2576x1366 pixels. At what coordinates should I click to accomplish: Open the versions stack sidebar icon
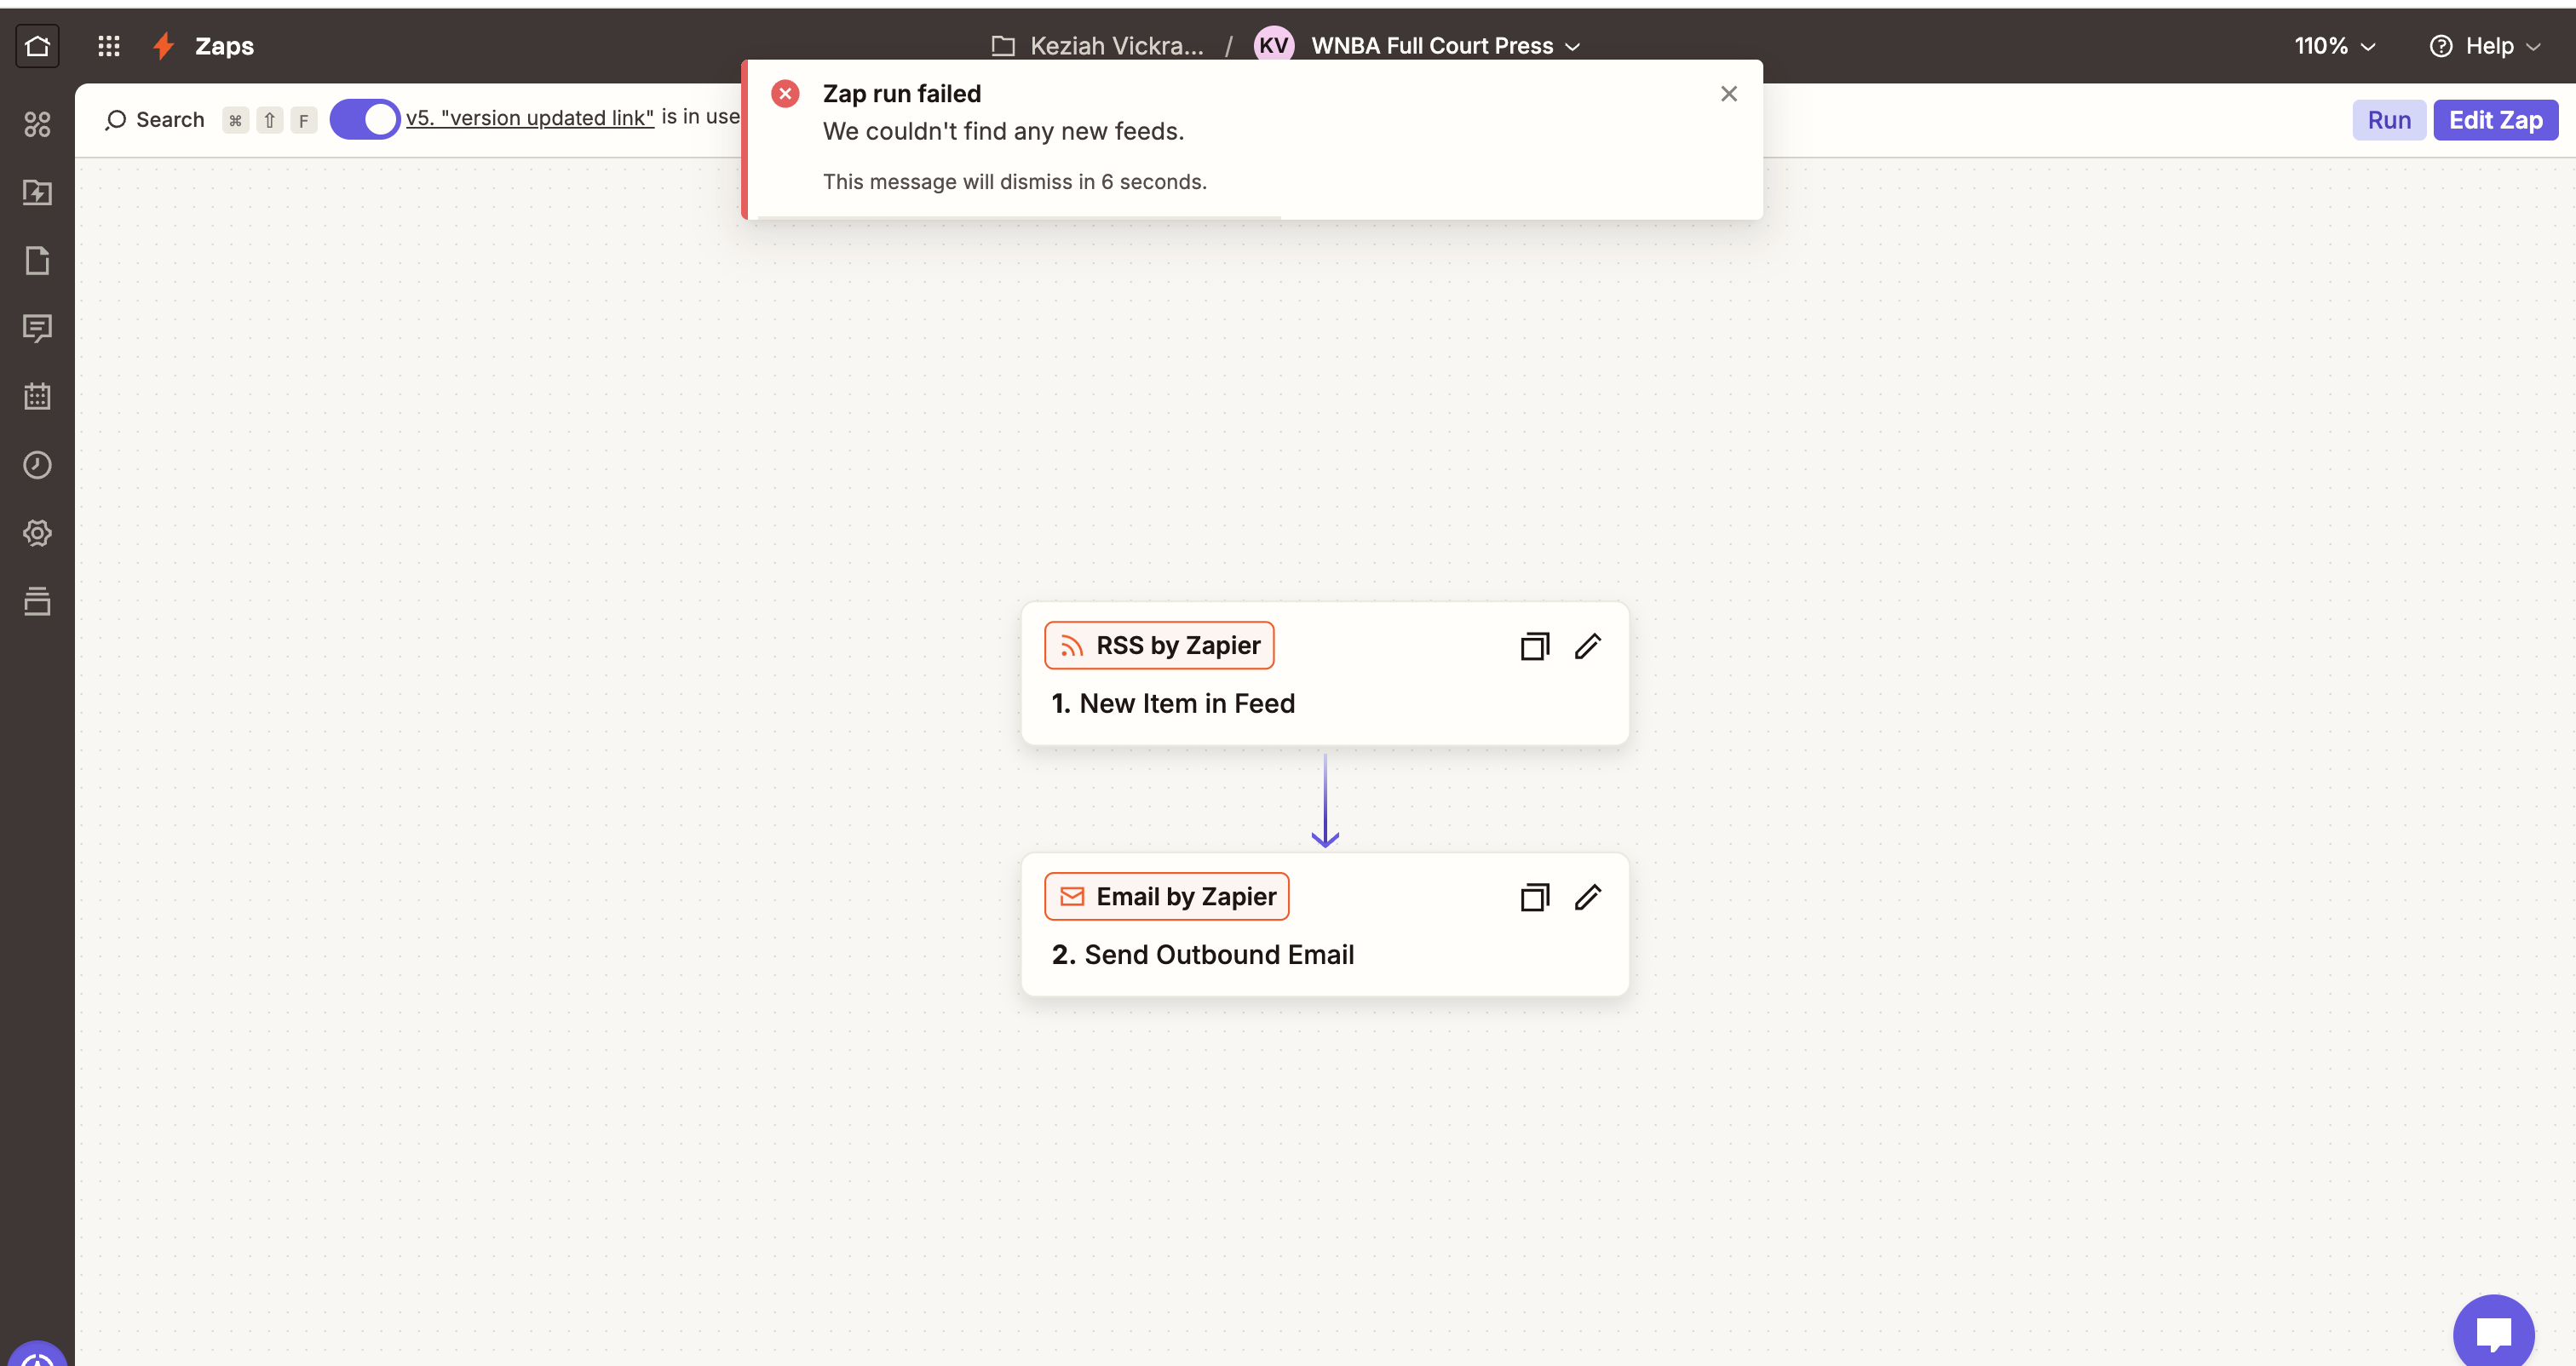(37, 601)
